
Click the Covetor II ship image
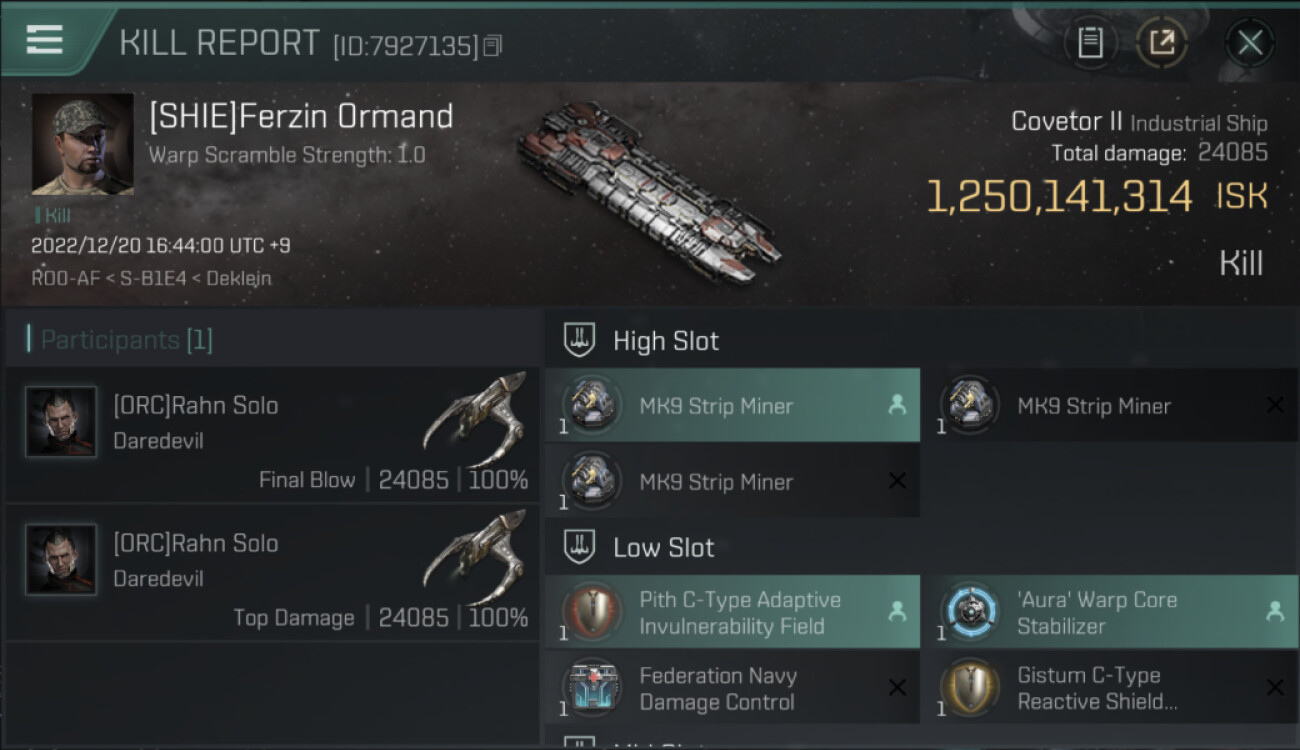(x=648, y=190)
